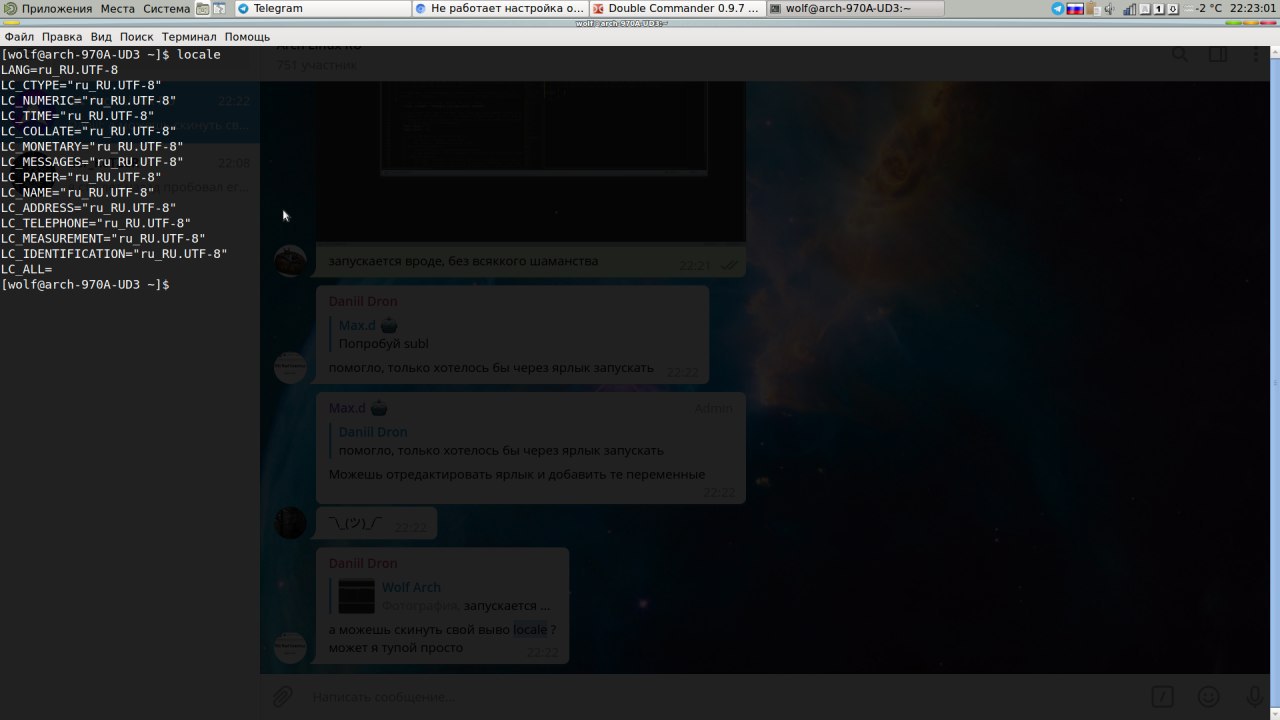Switch to the 'Не работает настройка' browser window
The width and height of the screenshot is (1280, 720).
click(499, 8)
